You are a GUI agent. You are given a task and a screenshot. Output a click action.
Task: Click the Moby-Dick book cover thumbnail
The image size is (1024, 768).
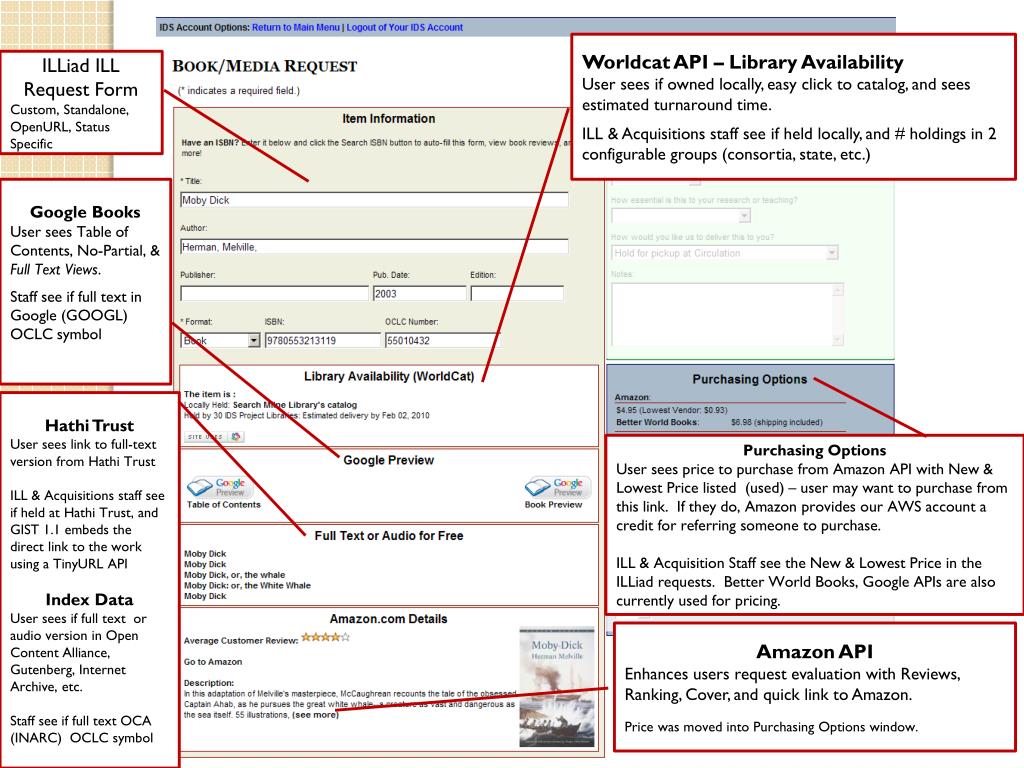pos(557,687)
